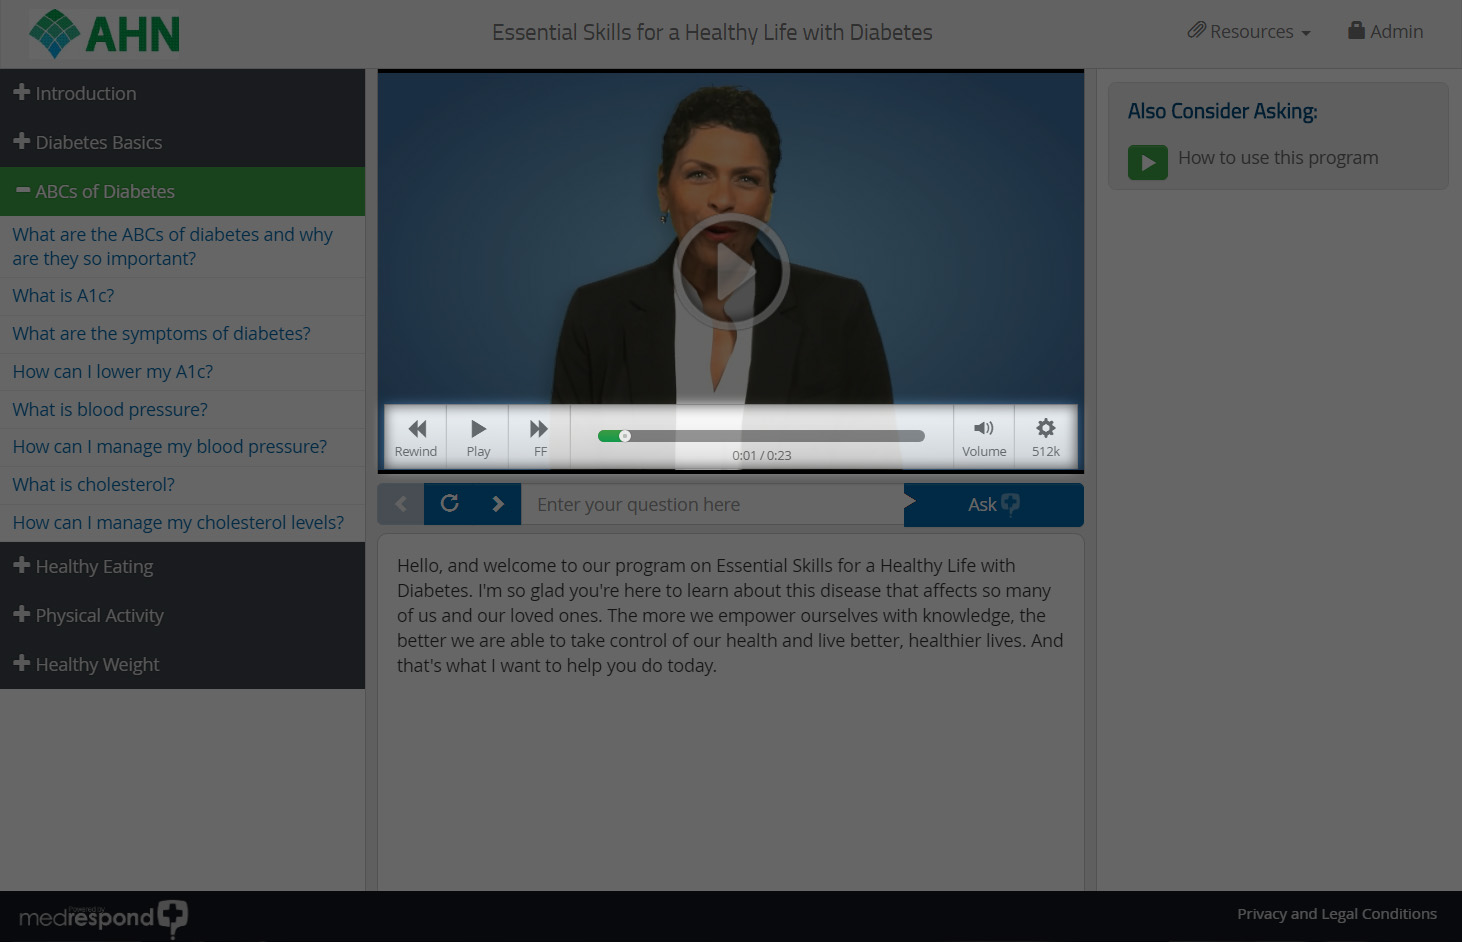Open the 512k quality settings gear
Screen dimensions: 1462x942
pos(1045,437)
